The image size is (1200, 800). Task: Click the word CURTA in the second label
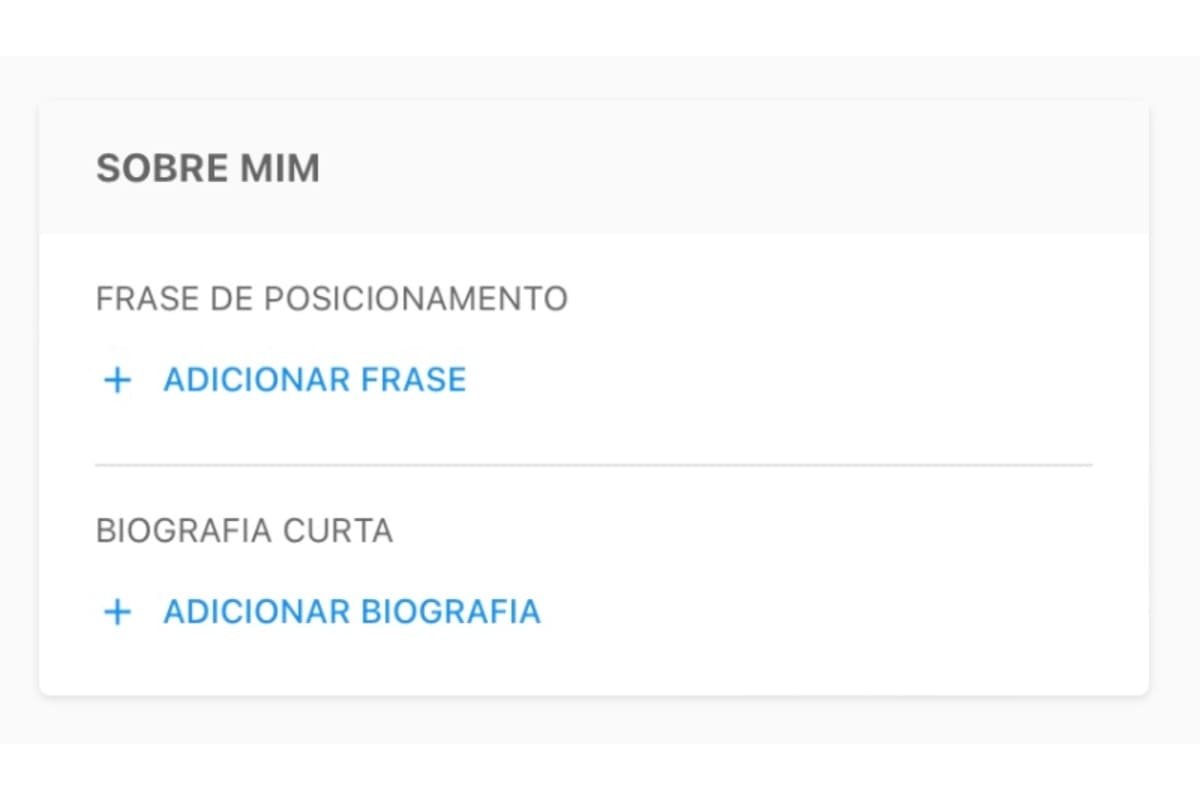[338, 531]
